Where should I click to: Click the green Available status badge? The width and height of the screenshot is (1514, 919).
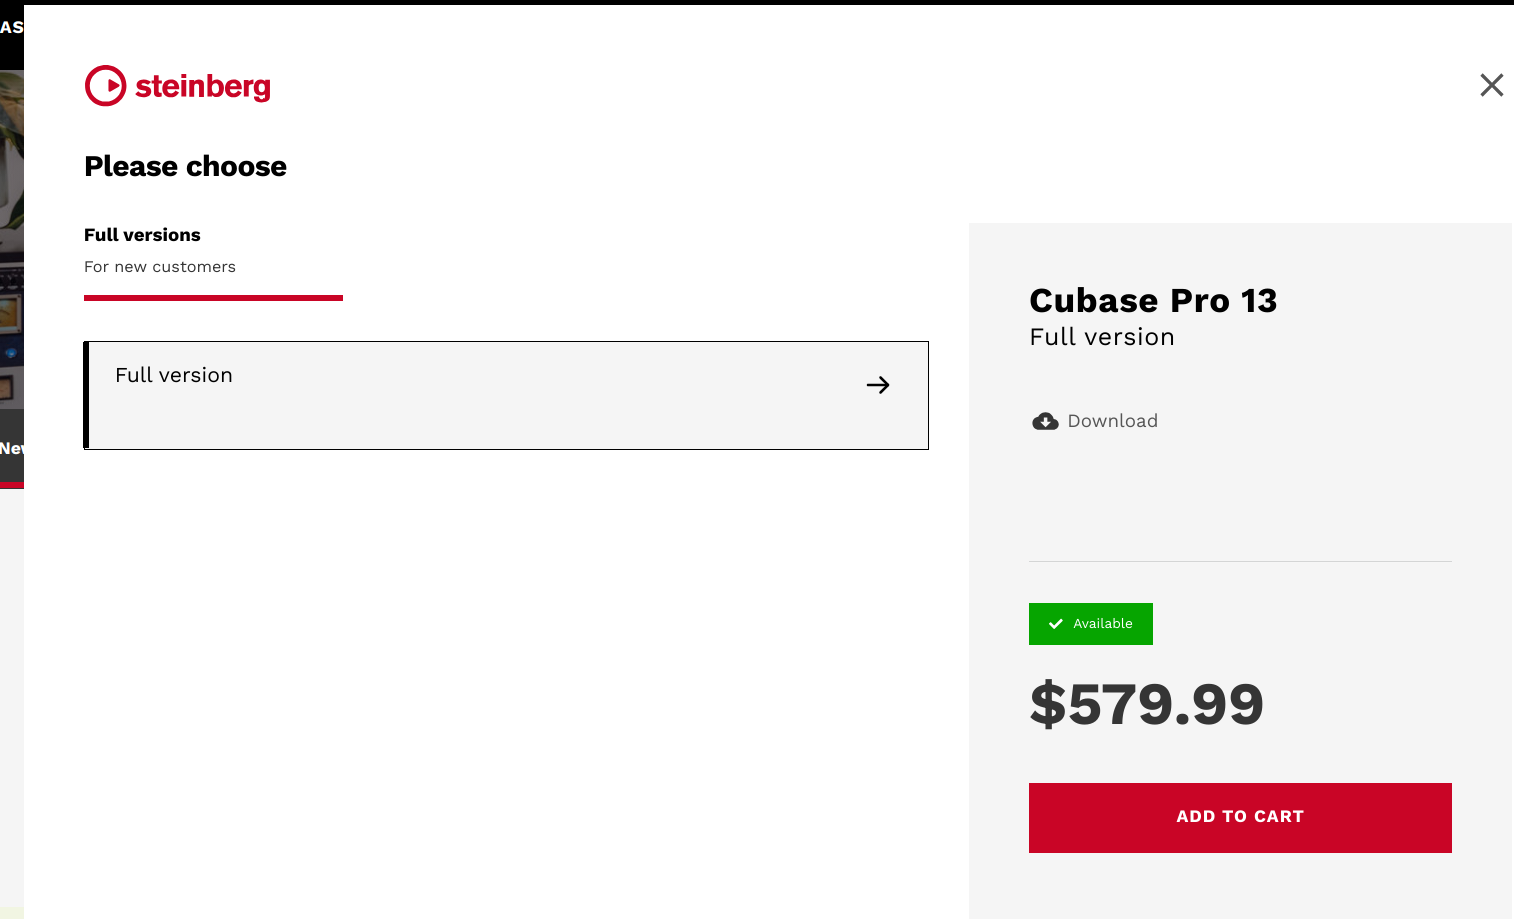pyautogui.click(x=1091, y=624)
